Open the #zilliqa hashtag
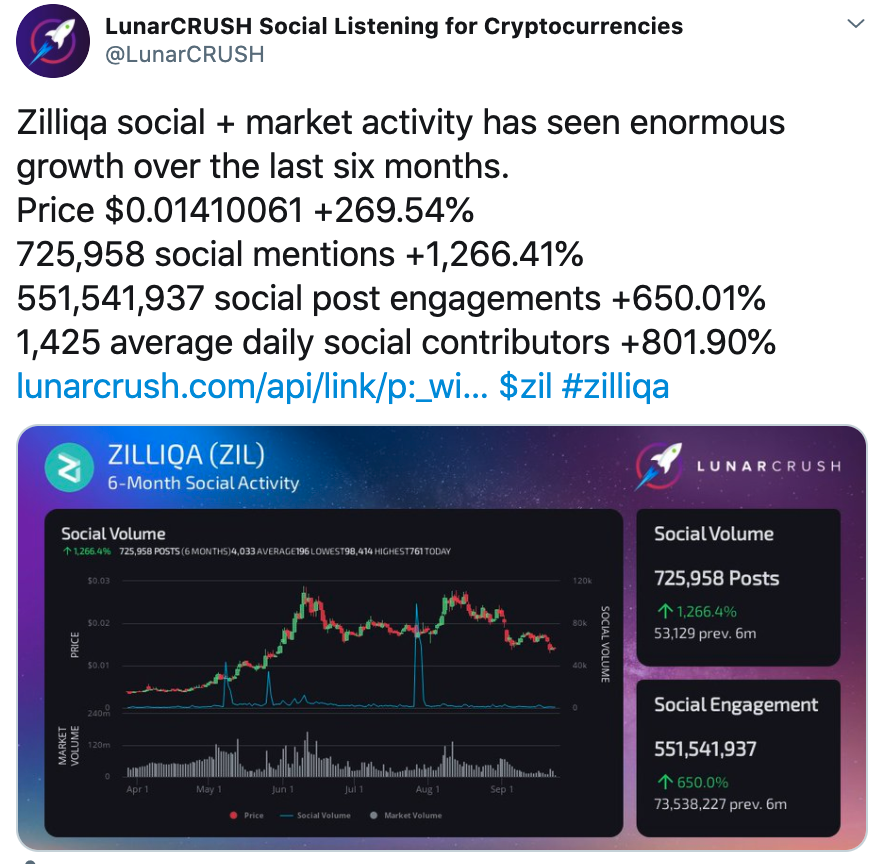Screen dimensions: 882x864 click(615, 386)
